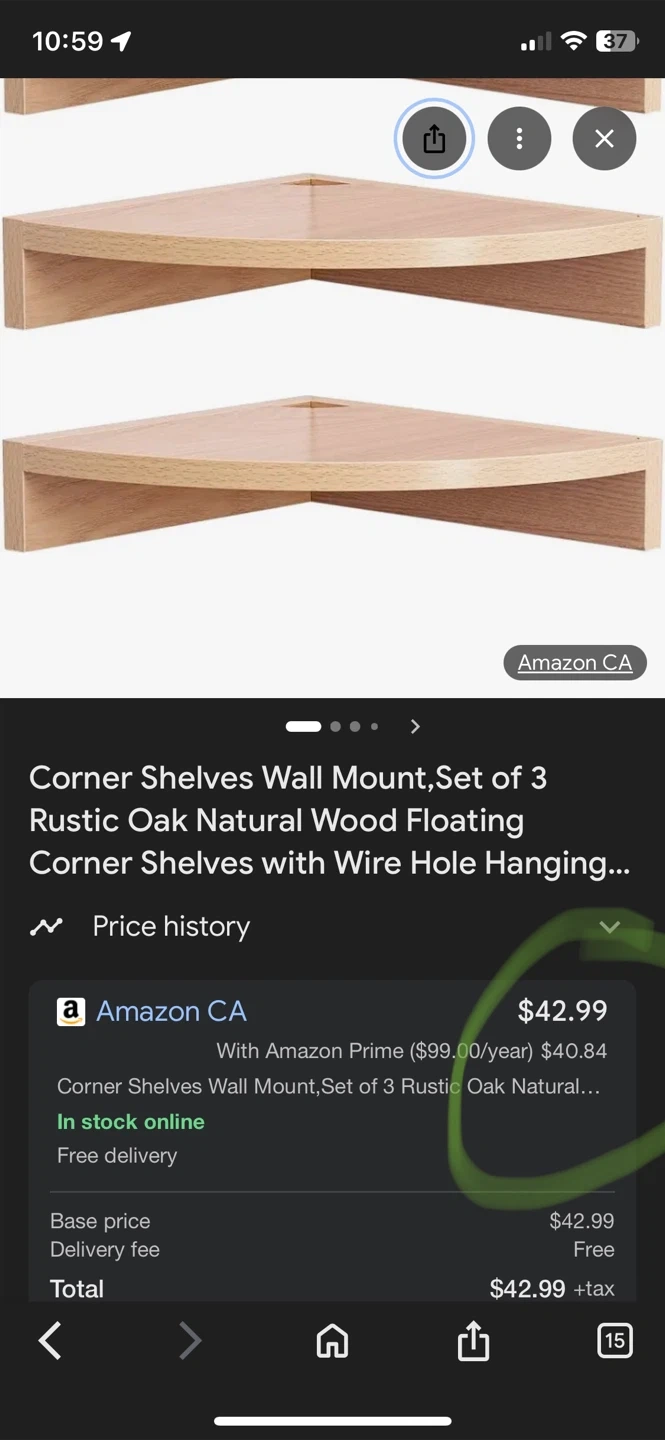Image resolution: width=665 pixels, height=1440 pixels.
Task: Go back with the browser back arrow
Action: tap(50, 1341)
